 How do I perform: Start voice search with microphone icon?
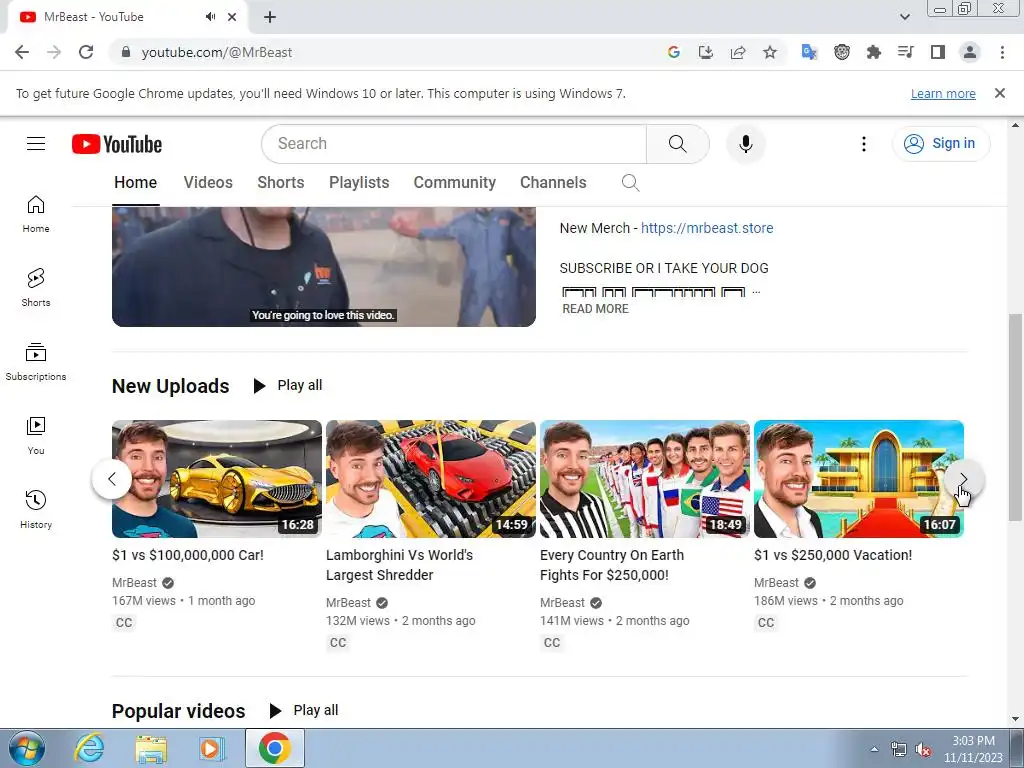(x=745, y=144)
